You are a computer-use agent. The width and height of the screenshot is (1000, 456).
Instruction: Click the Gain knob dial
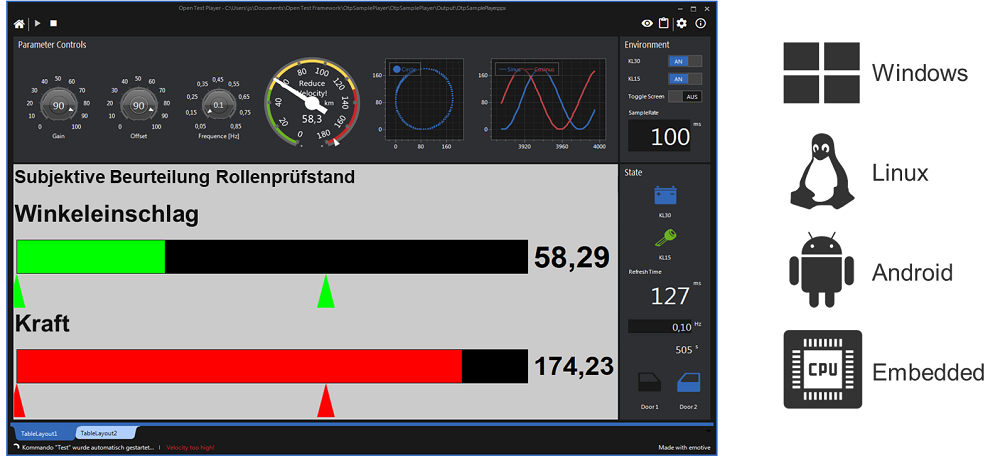59,105
